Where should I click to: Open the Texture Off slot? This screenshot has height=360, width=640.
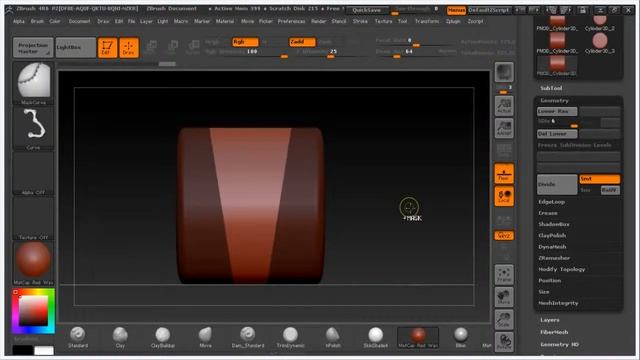coord(33,218)
